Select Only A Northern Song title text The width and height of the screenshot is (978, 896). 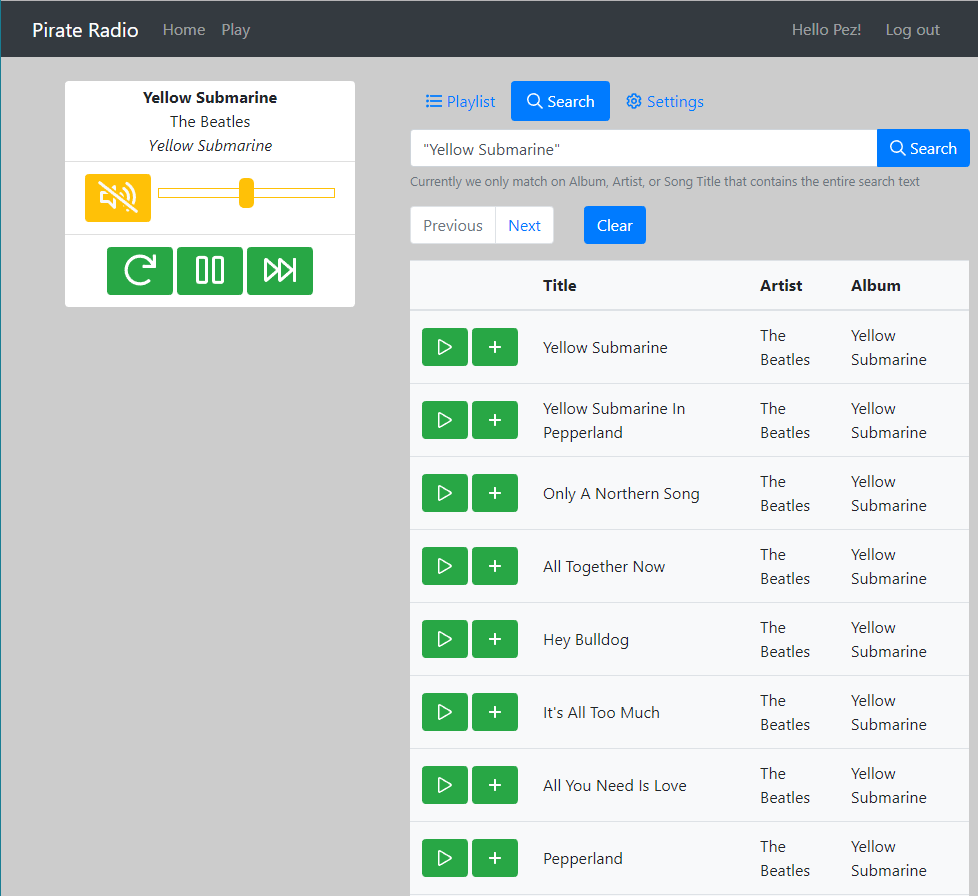pos(621,494)
